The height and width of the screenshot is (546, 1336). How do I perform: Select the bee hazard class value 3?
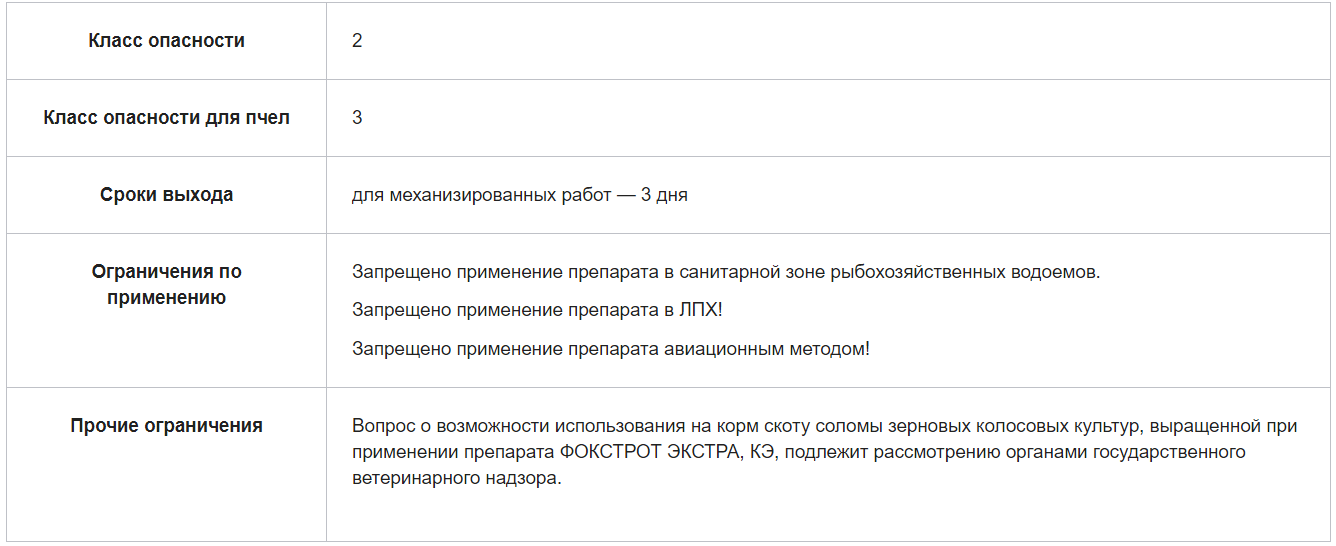[x=357, y=118]
